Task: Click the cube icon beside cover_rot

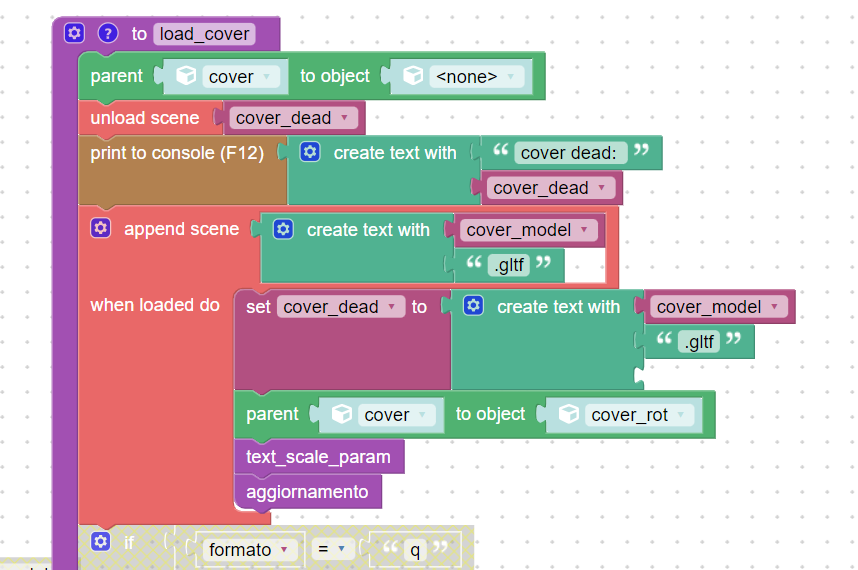Action: (x=569, y=414)
